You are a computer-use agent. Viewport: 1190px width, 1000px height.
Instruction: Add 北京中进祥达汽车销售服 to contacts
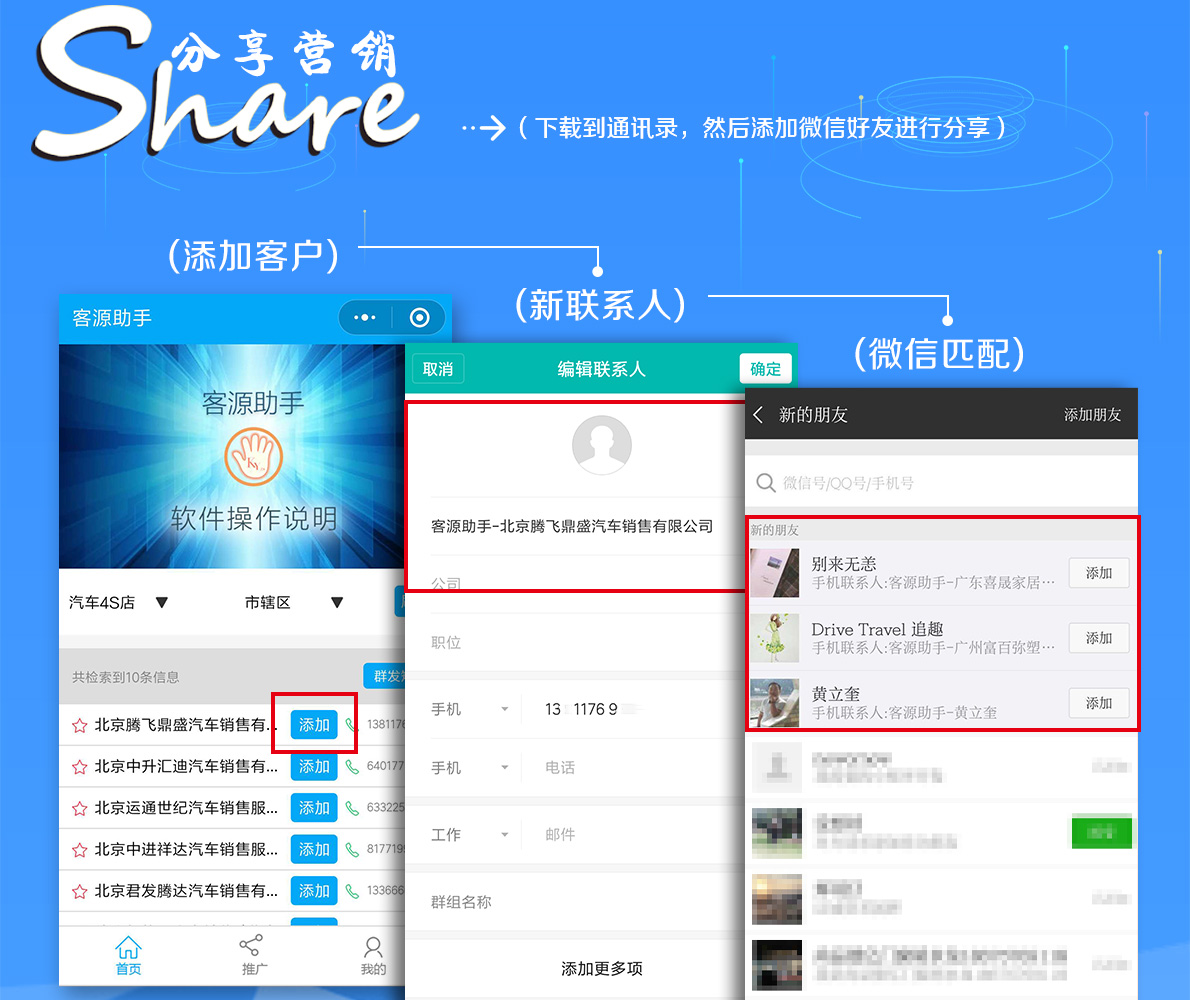pos(314,850)
